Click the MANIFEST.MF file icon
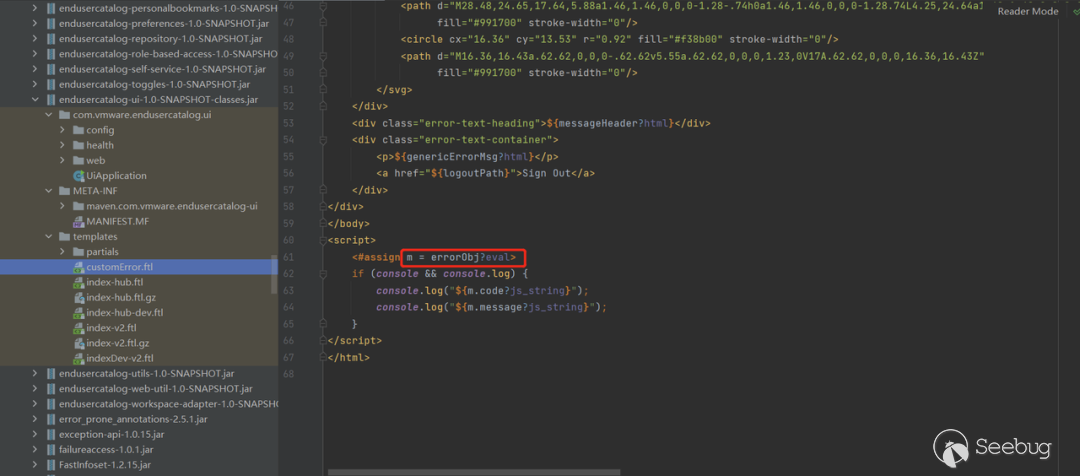This screenshot has height=476, width=1080. point(79,221)
